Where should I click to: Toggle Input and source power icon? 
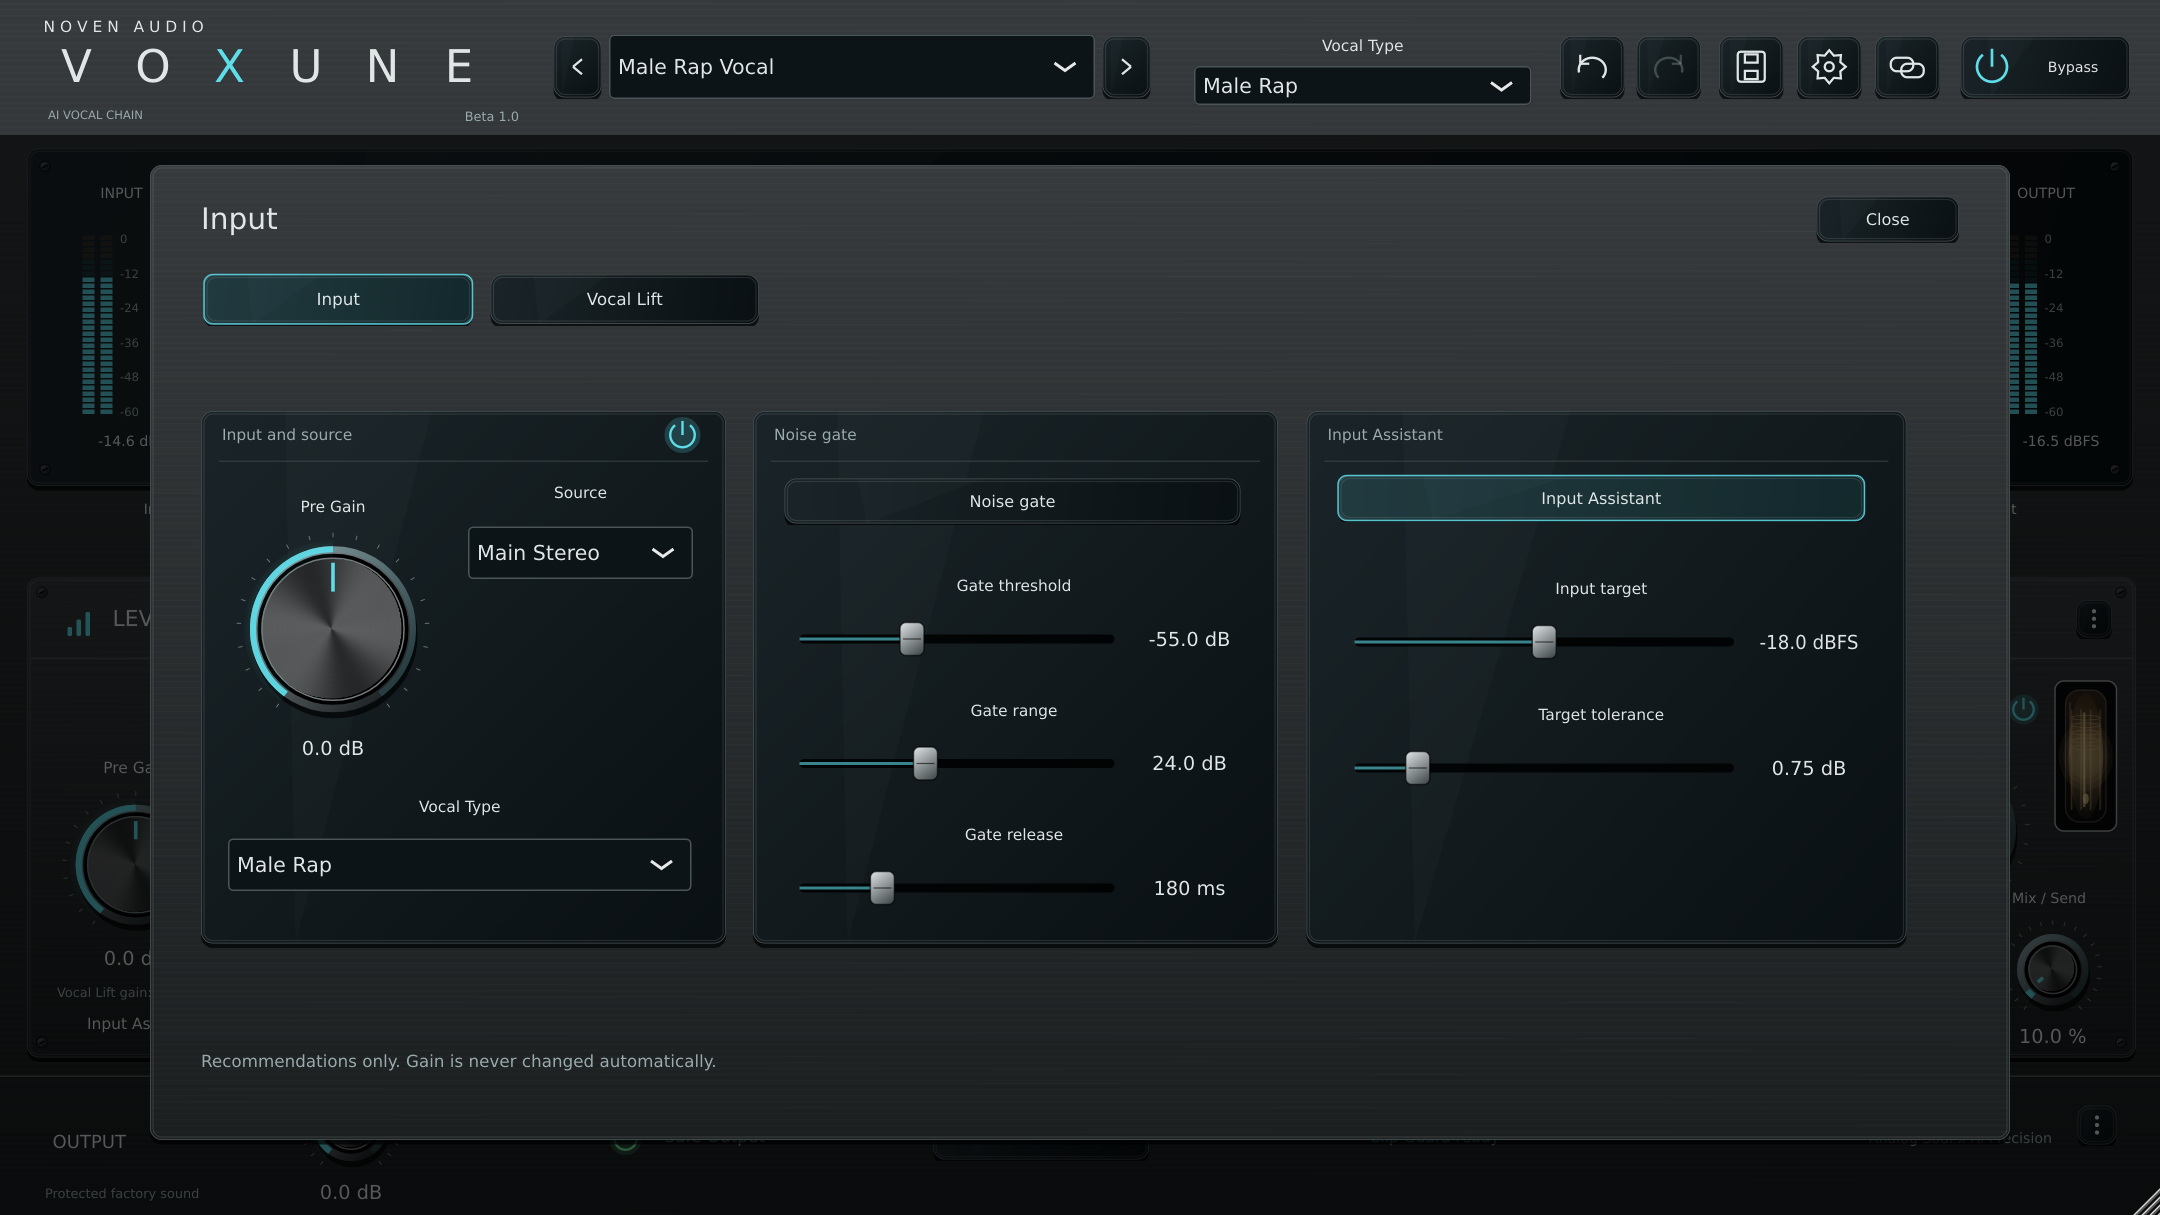pos(682,435)
